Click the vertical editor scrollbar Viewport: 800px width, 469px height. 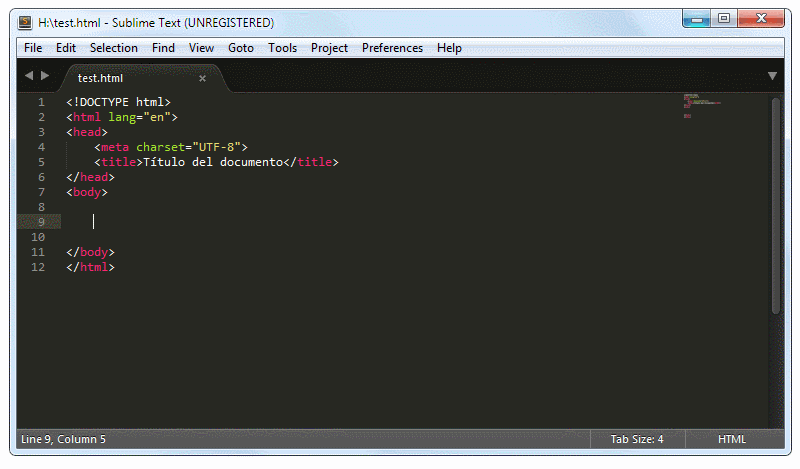coord(776,206)
